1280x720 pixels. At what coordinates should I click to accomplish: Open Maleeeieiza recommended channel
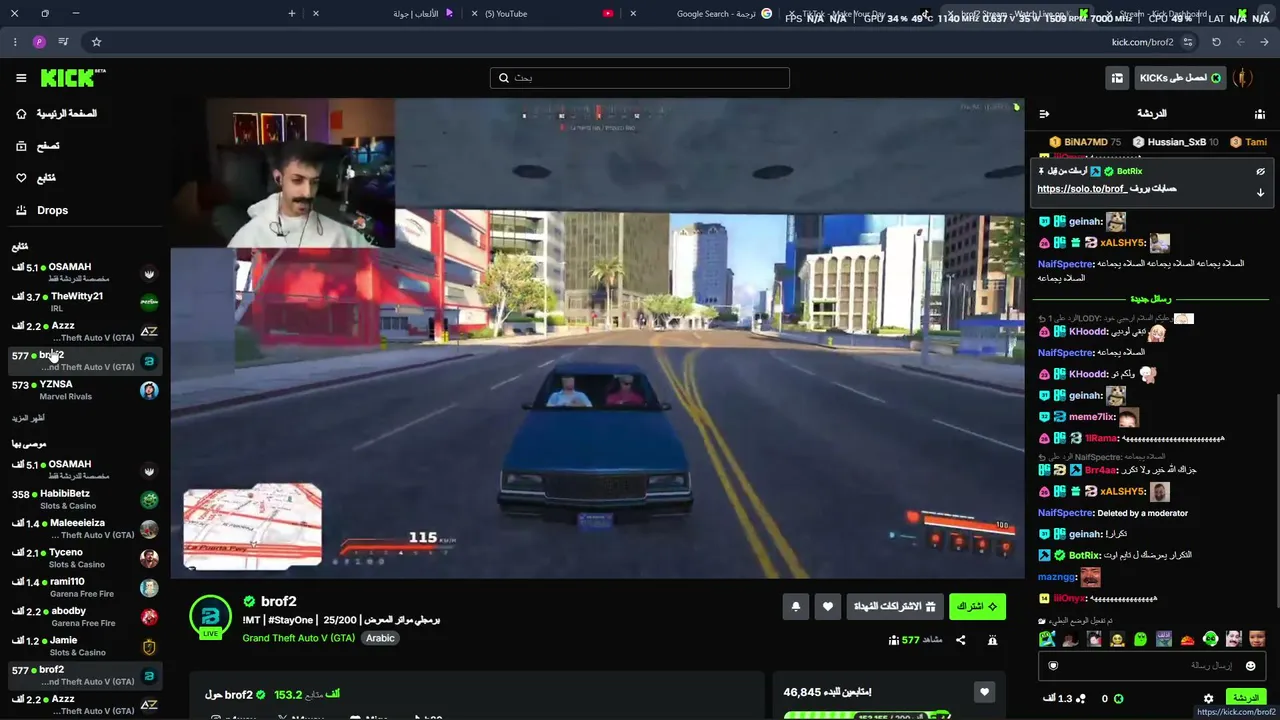point(84,529)
